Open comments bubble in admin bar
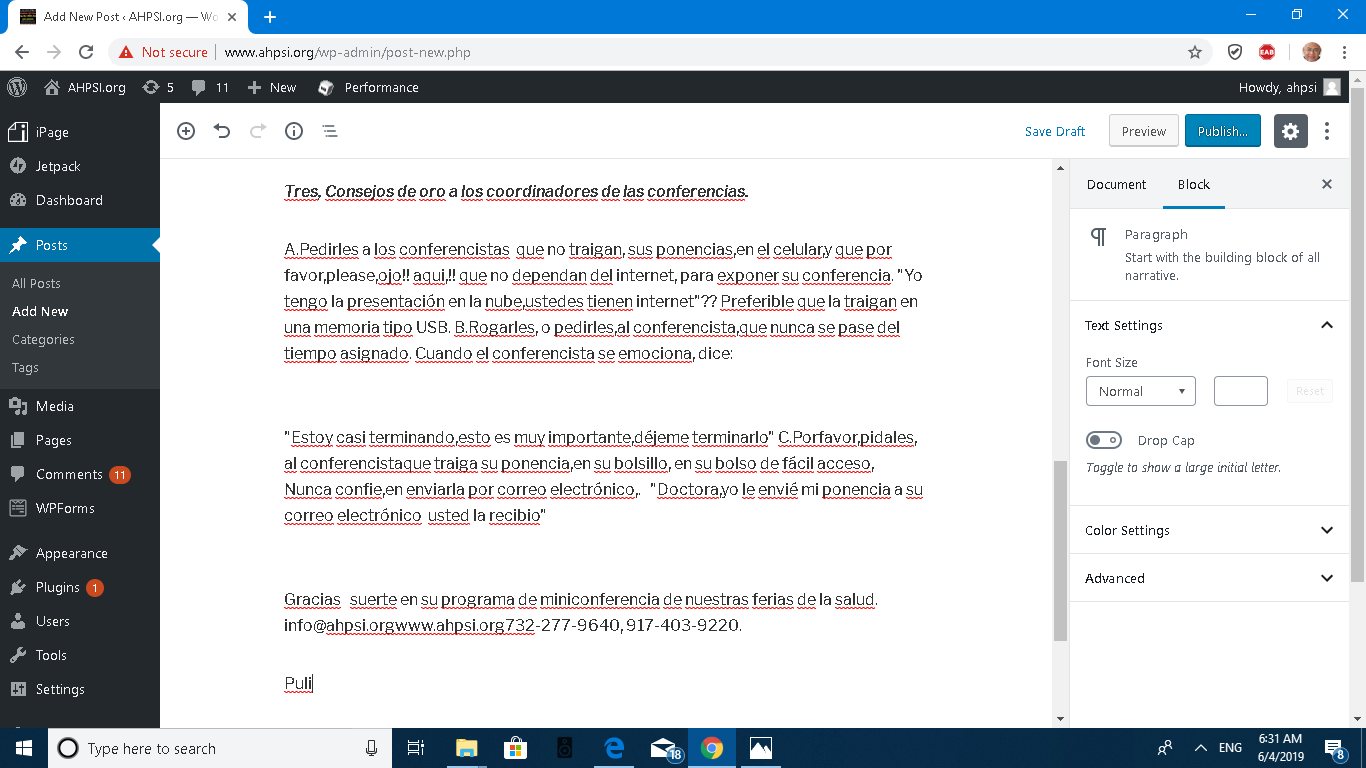 coord(209,87)
